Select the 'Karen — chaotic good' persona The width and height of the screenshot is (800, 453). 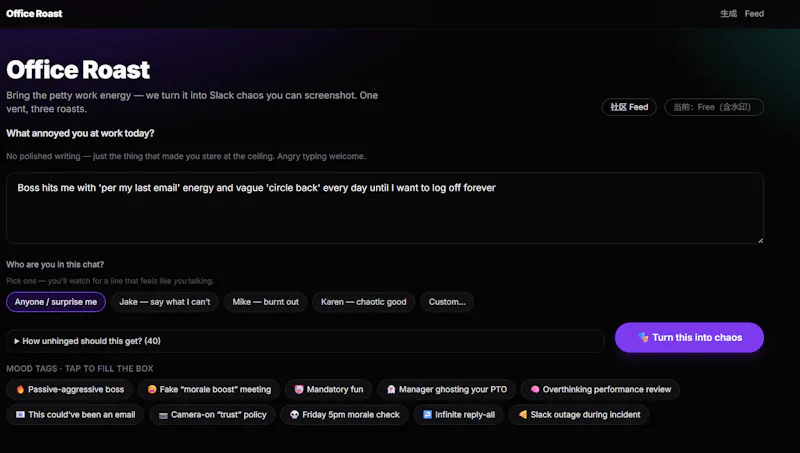(363, 302)
